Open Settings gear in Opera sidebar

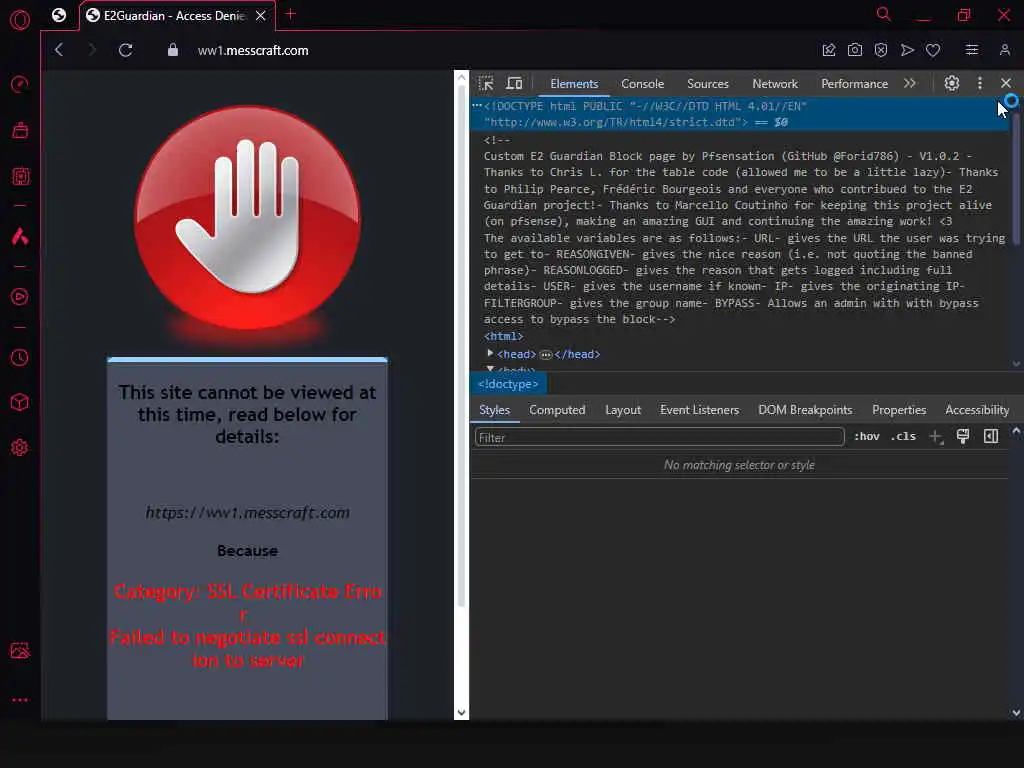tap(20, 447)
